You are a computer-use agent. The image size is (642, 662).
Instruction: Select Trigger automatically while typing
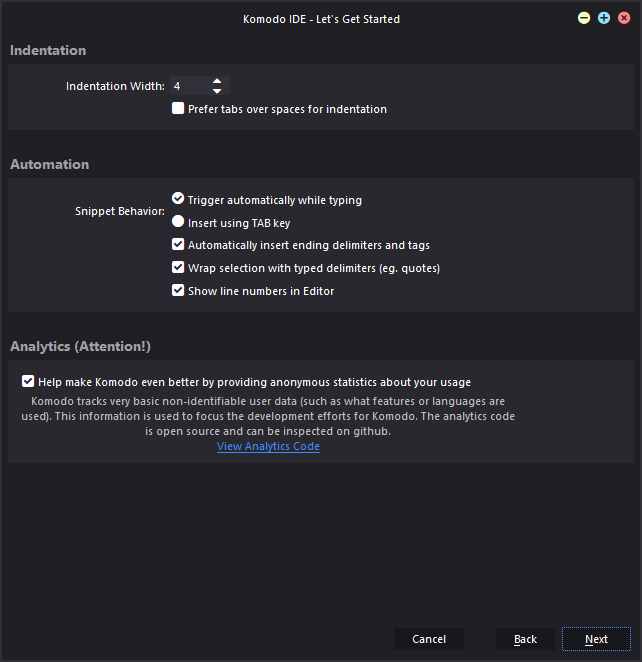tap(178, 199)
